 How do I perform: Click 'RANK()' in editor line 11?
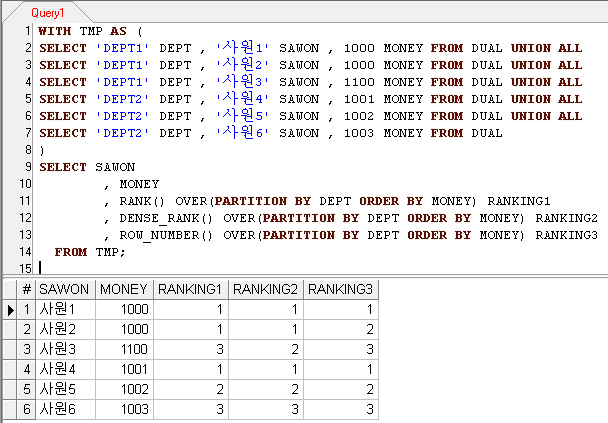[x=142, y=201]
